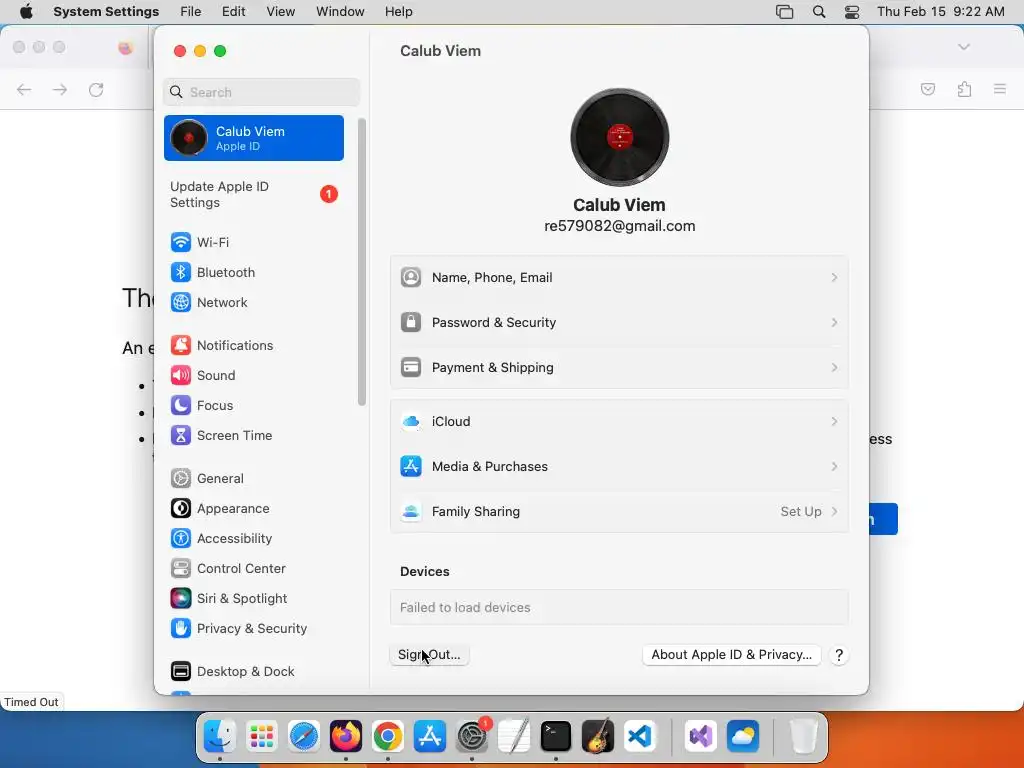The image size is (1024, 768).
Task: Open Spotlight search in menu bar
Action: click(x=819, y=12)
